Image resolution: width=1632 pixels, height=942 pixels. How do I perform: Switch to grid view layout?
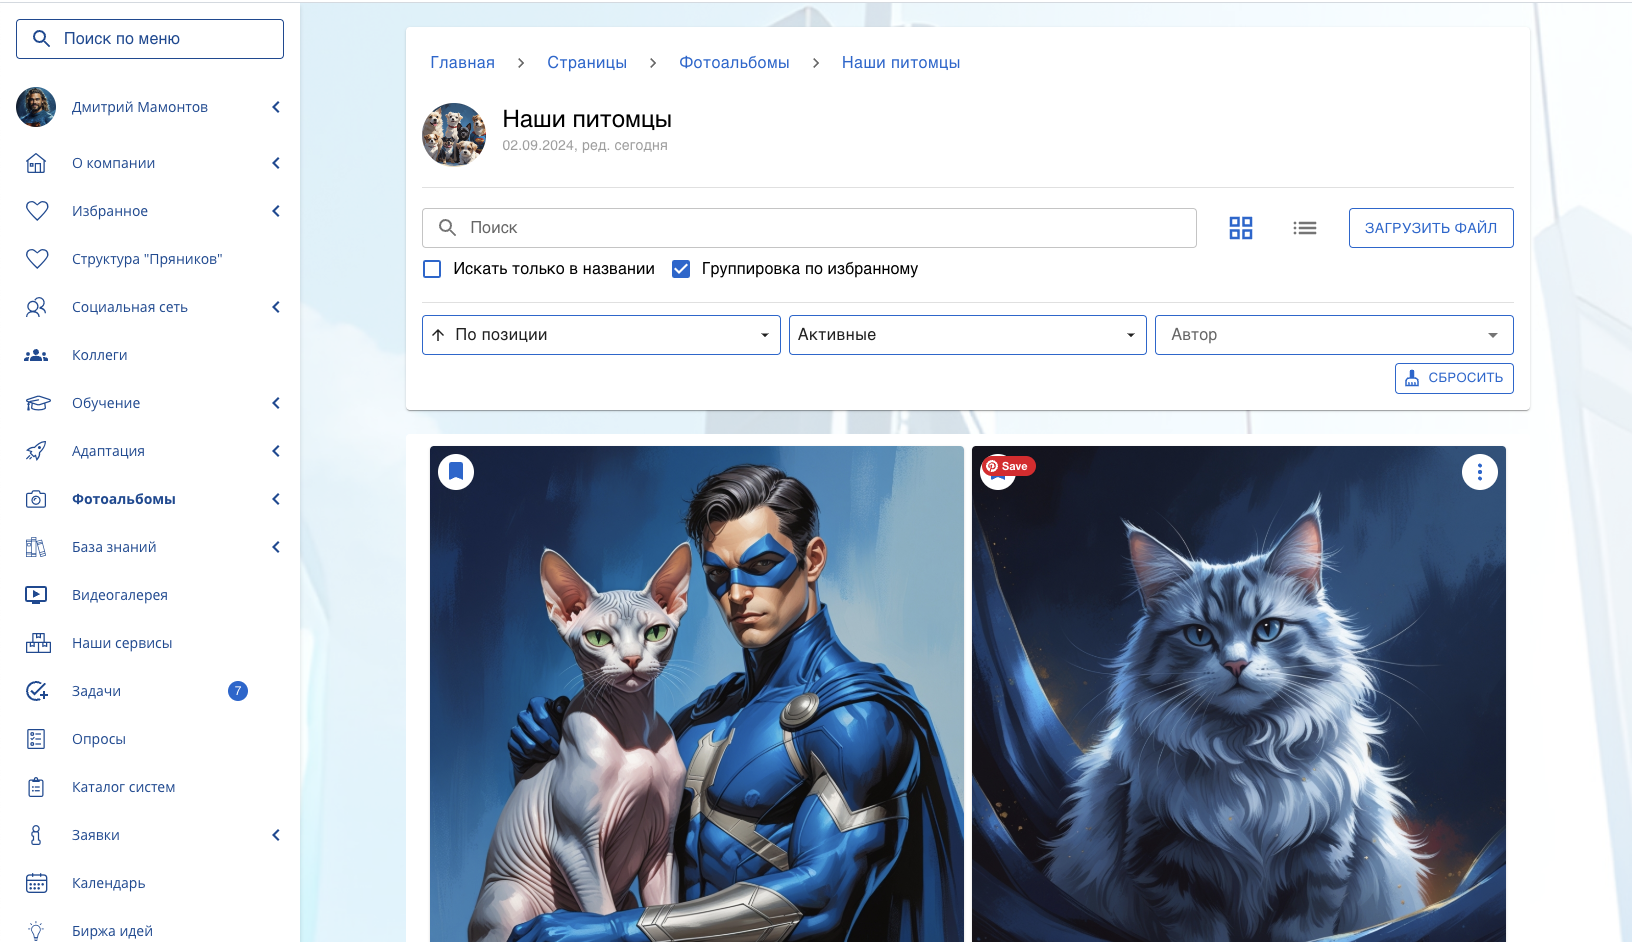click(x=1240, y=228)
